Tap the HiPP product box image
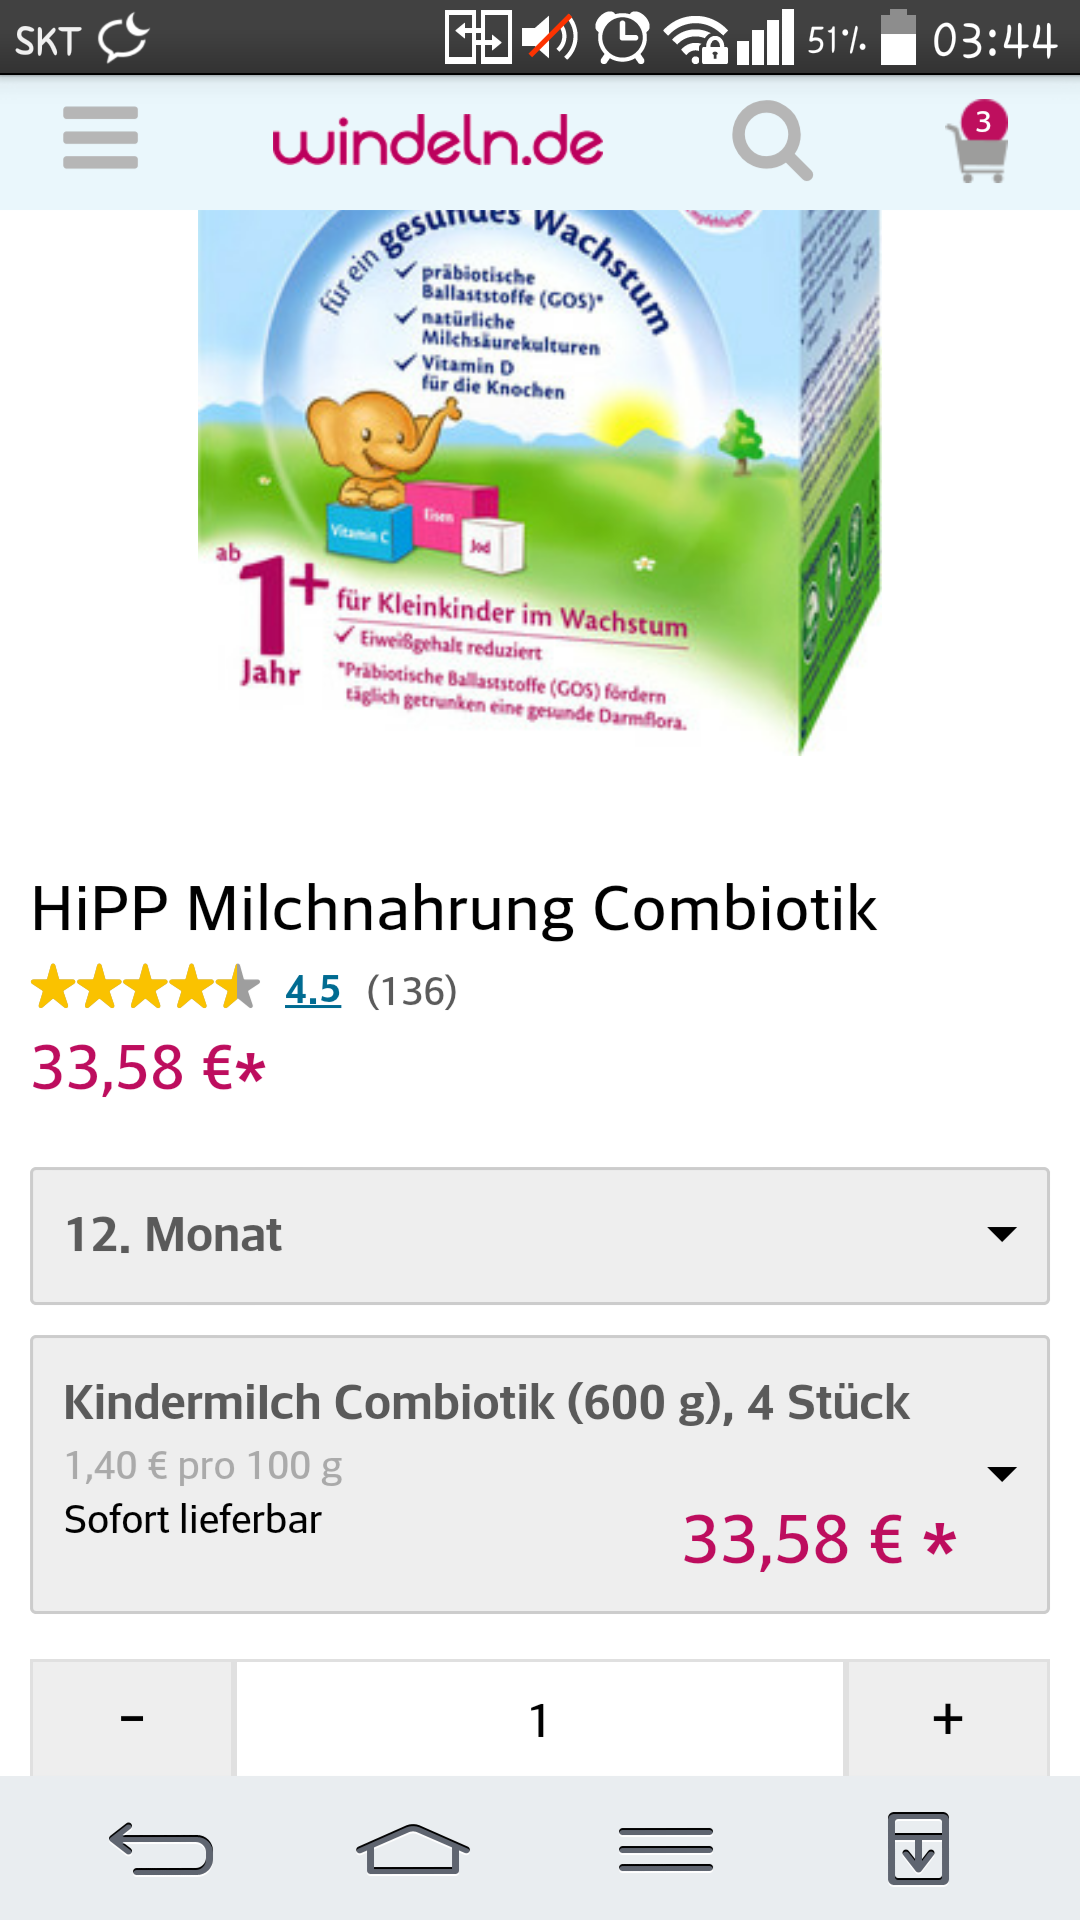The height and width of the screenshot is (1920, 1080). coord(539,482)
